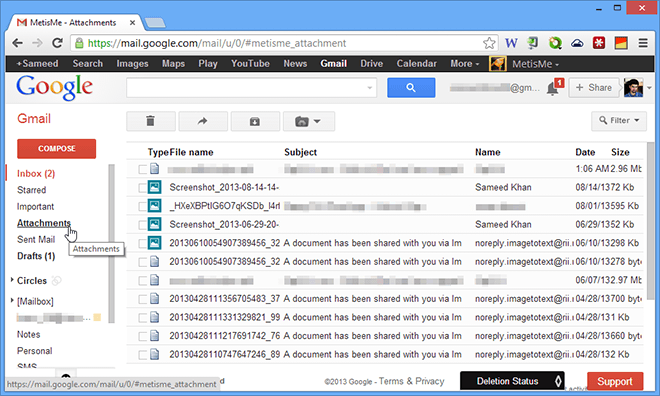
Task: Click image file icon of Screenshot_2013-08-14
Action: [154, 187]
